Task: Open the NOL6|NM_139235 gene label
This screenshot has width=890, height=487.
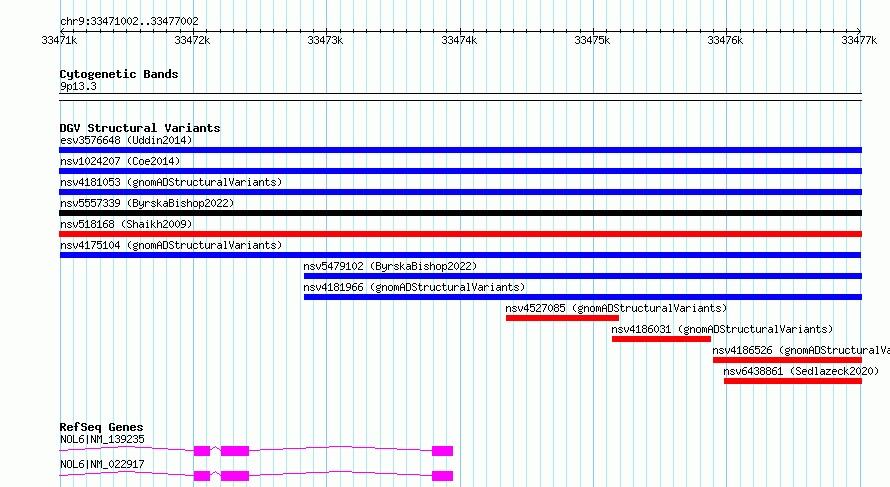Action: (x=102, y=439)
